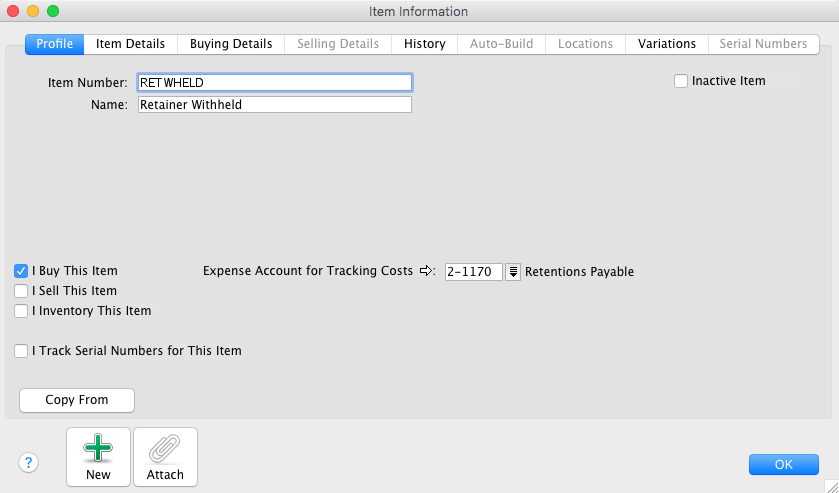Confirm with the OK button
This screenshot has height=493, width=839.
point(783,464)
